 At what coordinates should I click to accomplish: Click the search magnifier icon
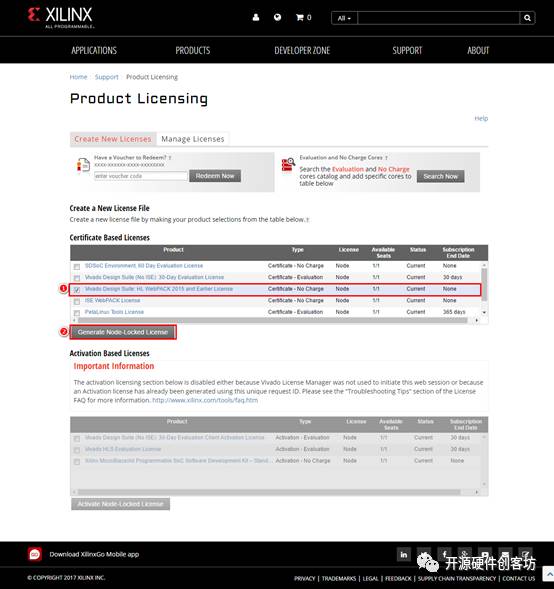[527, 18]
